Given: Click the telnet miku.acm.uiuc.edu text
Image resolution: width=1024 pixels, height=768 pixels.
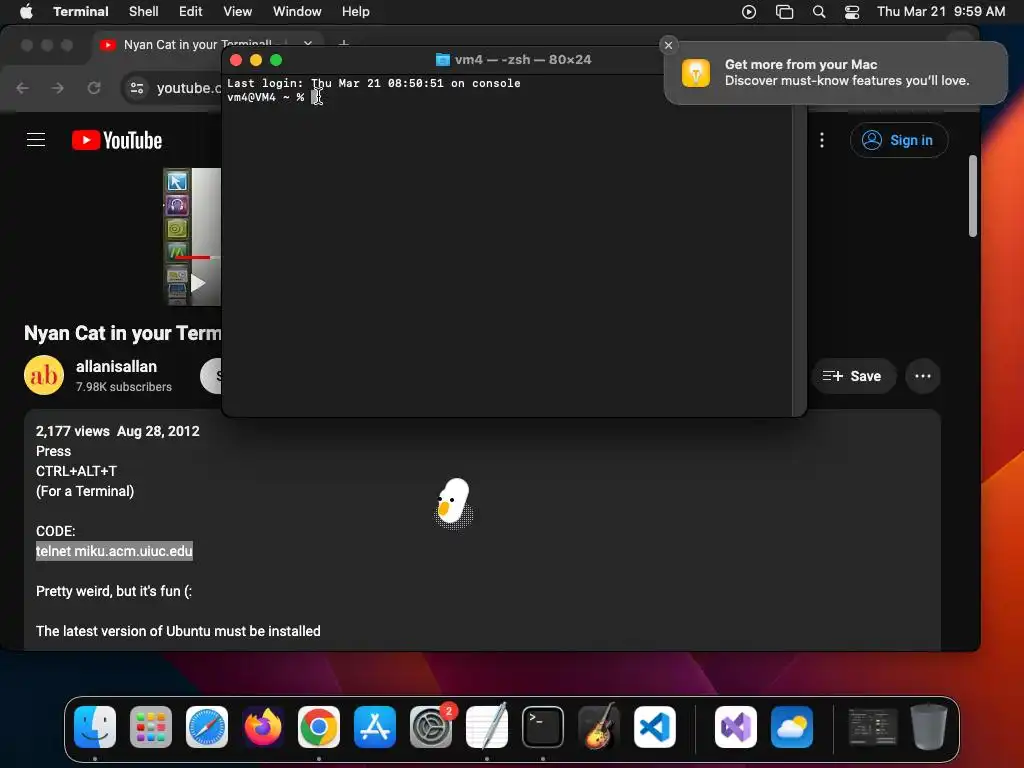Looking at the screenshot, I should click(114, 551).
